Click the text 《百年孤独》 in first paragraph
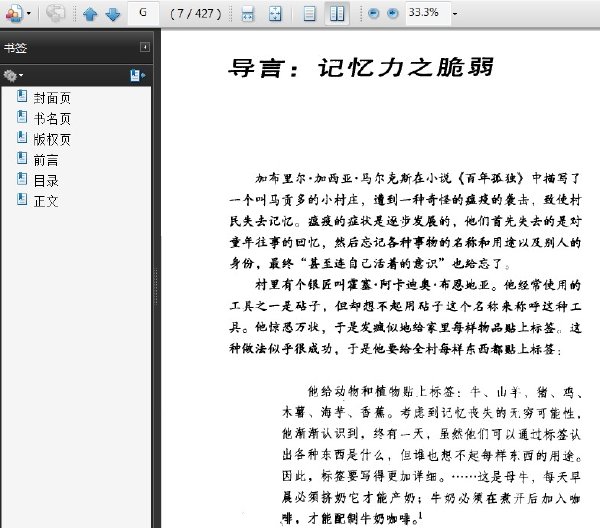The width and height of the screenshot is (600, 528). (490, 178)
